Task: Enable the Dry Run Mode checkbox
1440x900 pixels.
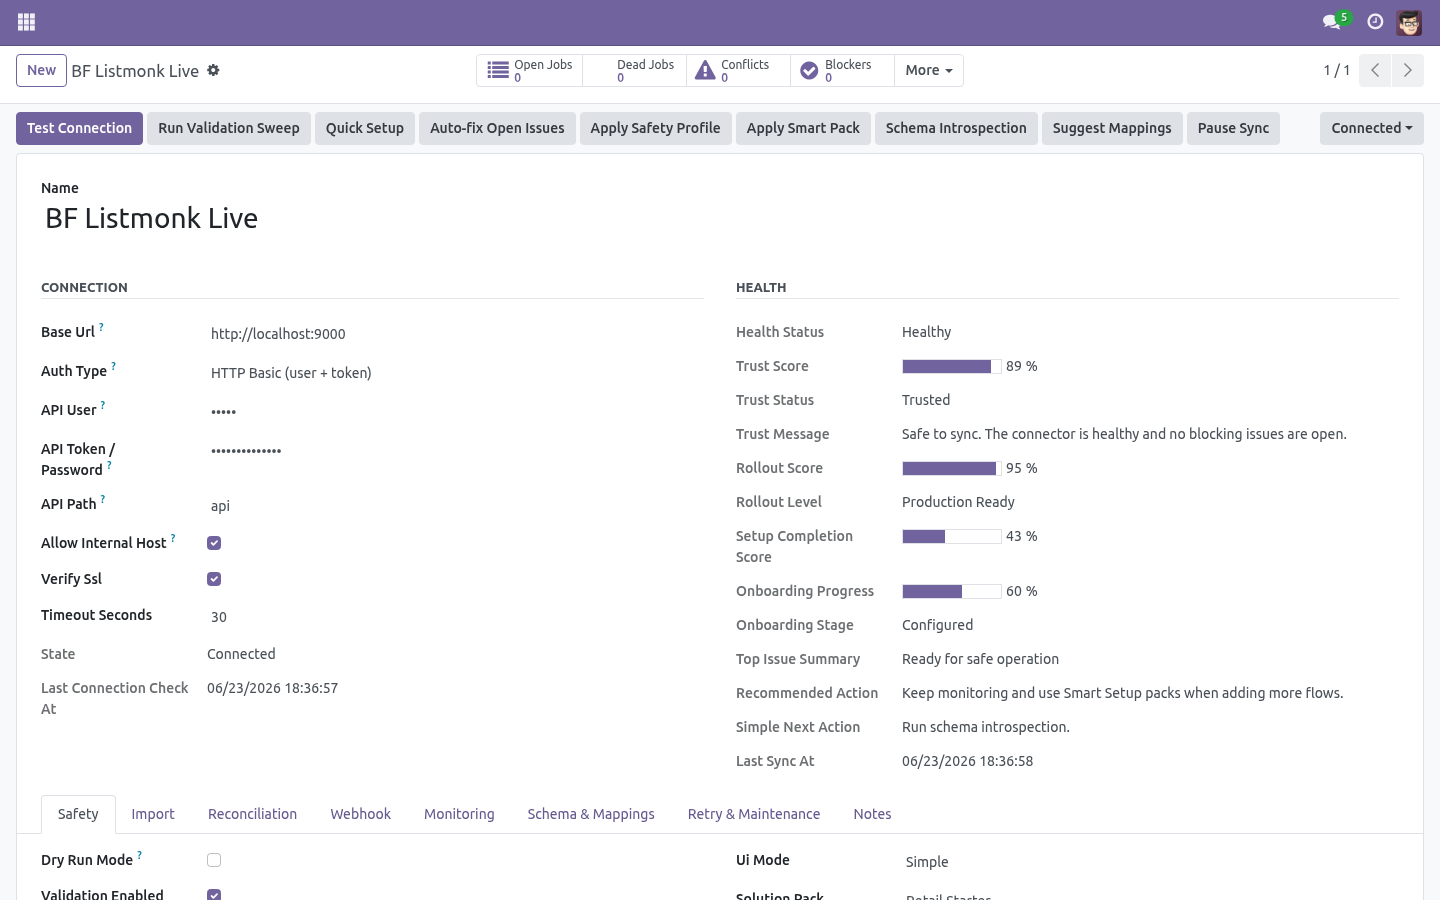Action: (x=214, y=860)
